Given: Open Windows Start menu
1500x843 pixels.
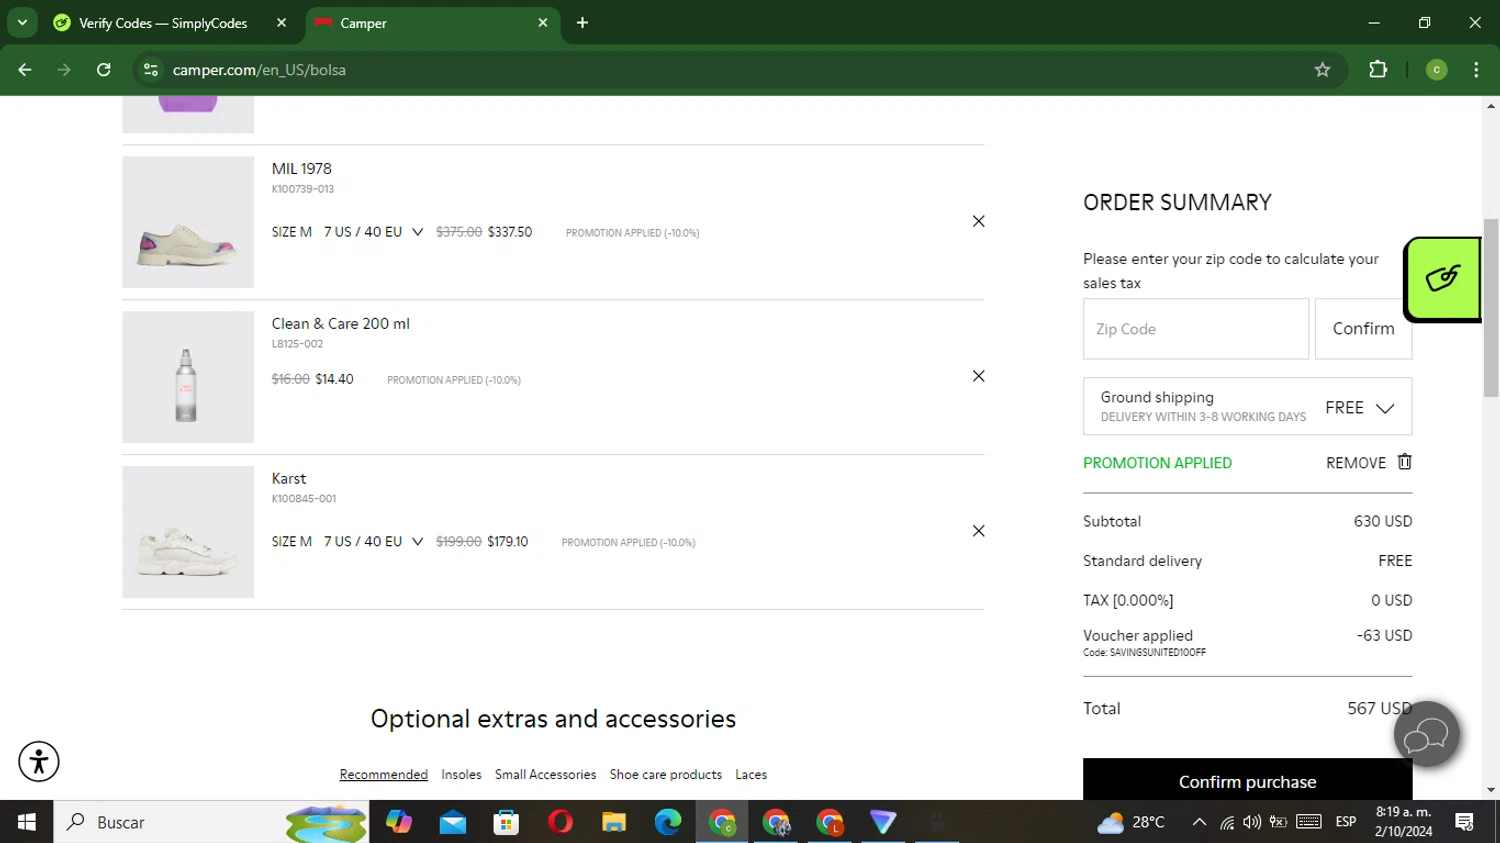Looking at the screenshot, I should (x=26, y=822).
